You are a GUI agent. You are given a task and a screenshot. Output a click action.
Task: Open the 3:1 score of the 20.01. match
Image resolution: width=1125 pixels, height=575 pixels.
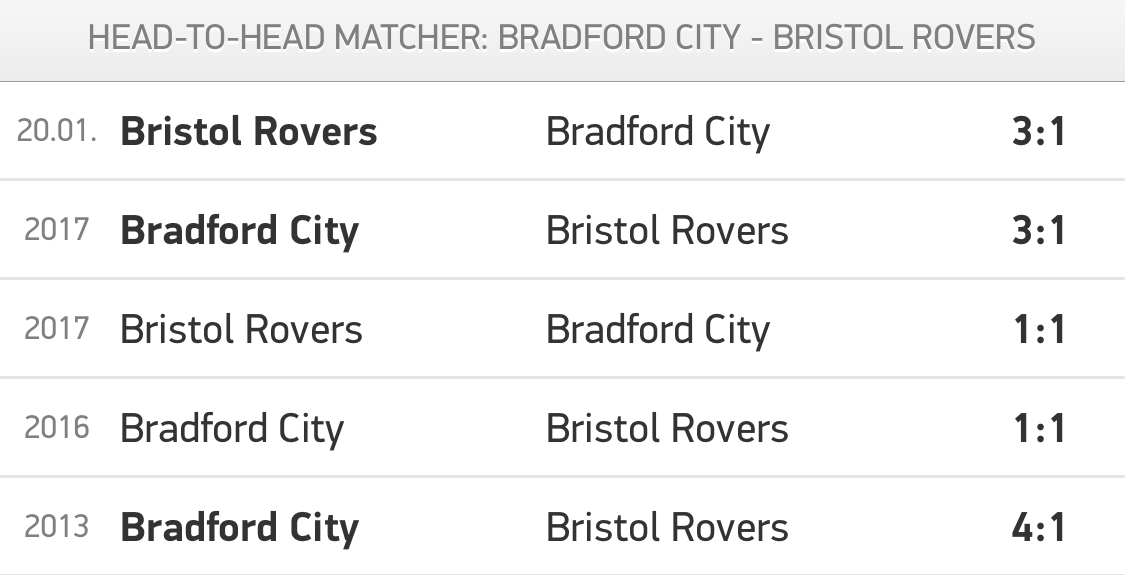click(x=1039, y=132)
